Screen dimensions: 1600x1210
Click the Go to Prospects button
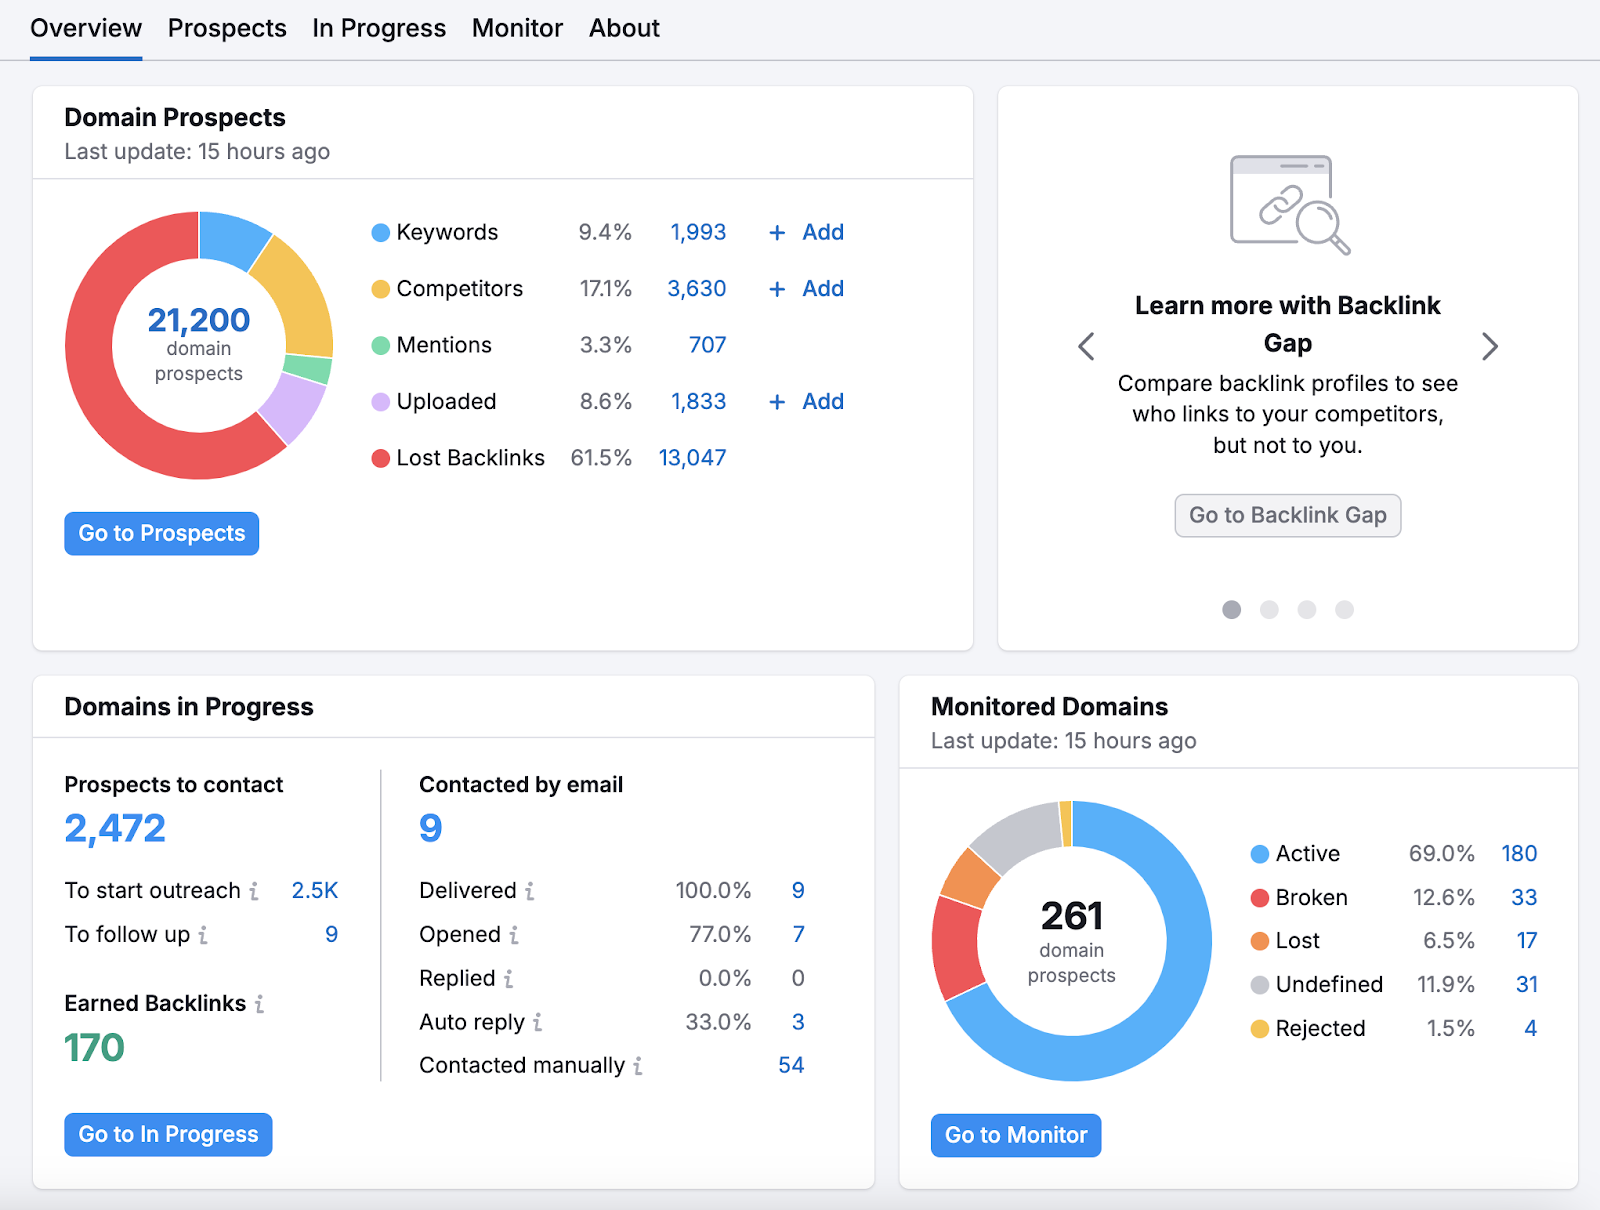pos(161,533)
